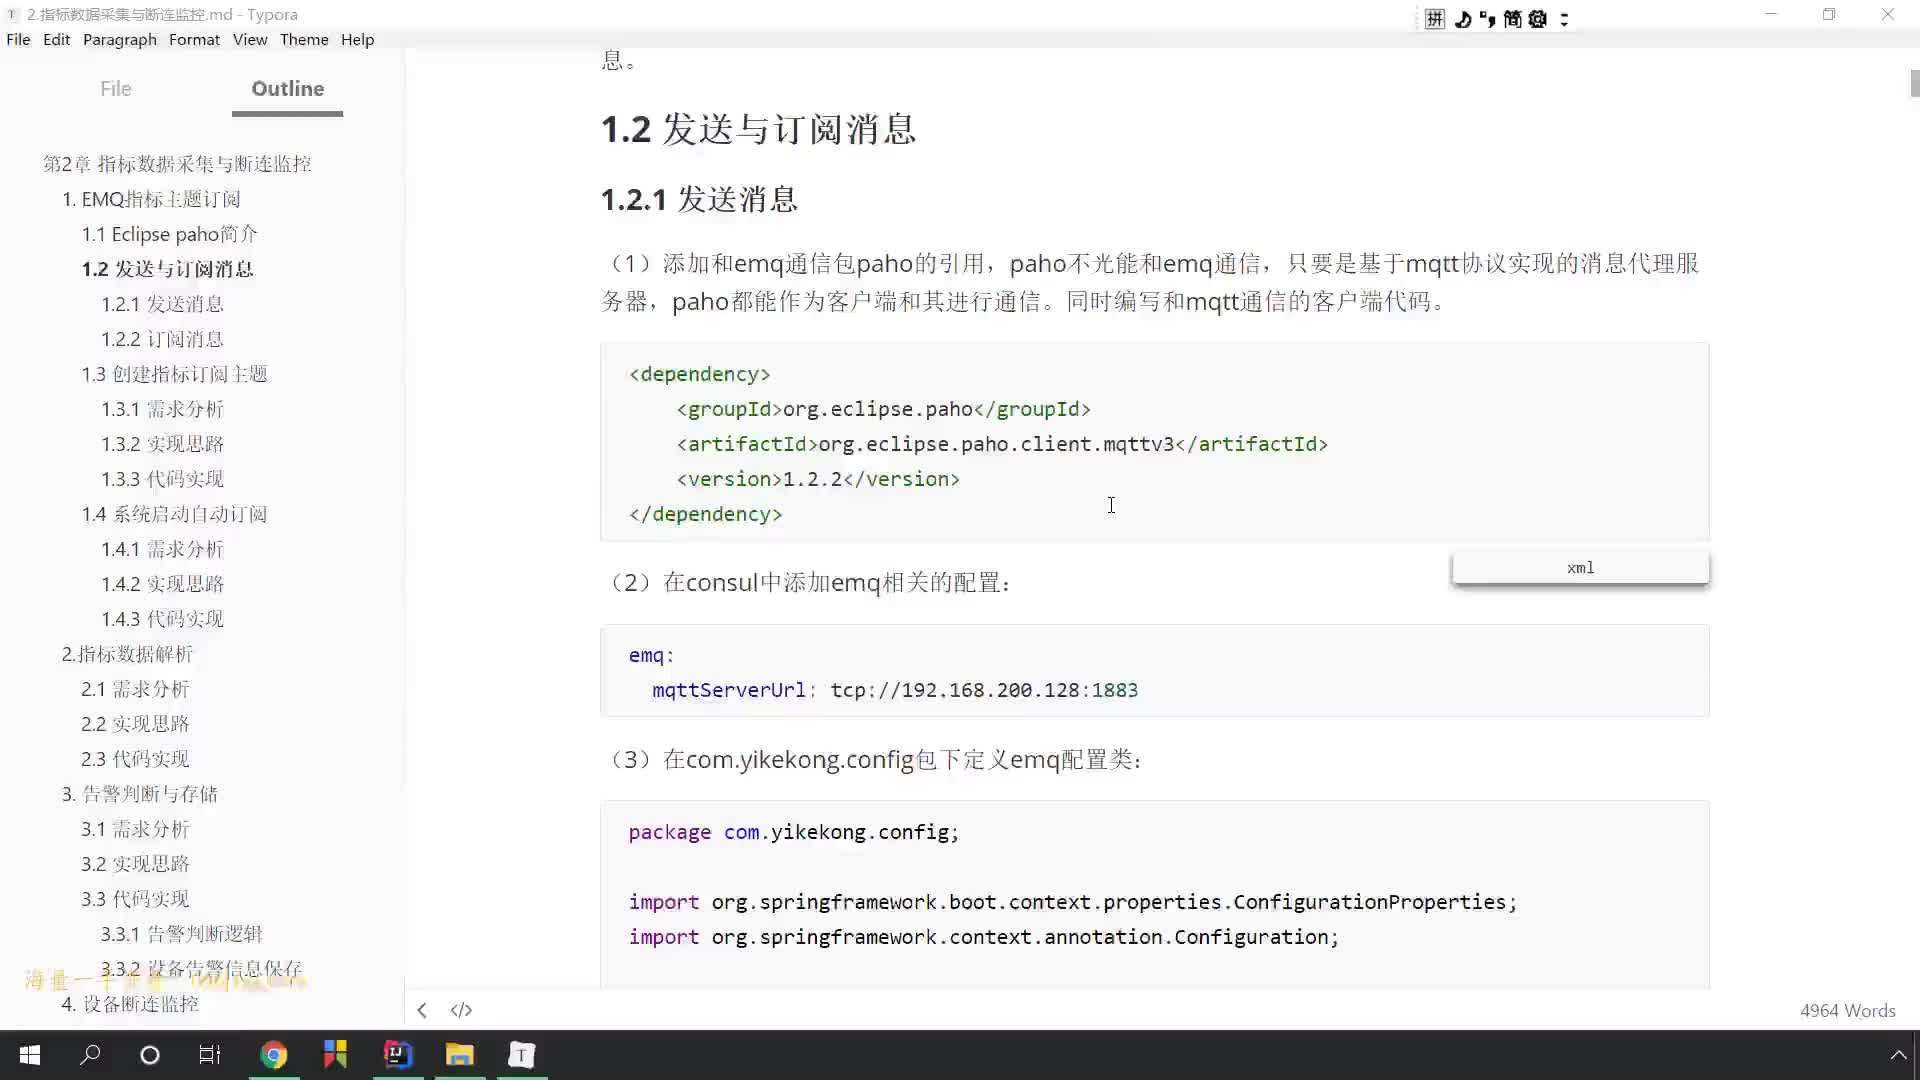The image size is (1920, 1080).
Task: Click the IME pinyin mode icon
Action: [1435, 19]
